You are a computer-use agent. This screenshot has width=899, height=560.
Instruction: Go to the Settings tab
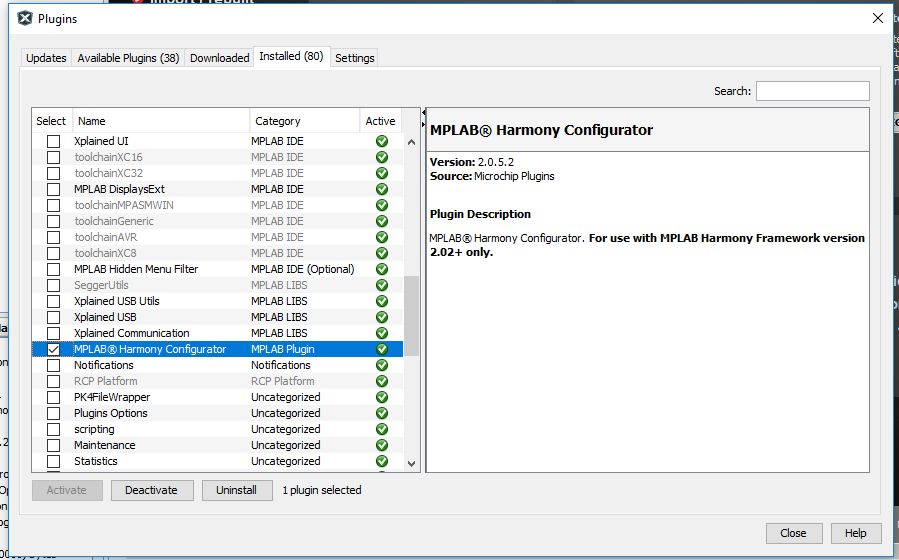[x=354, y=58]
